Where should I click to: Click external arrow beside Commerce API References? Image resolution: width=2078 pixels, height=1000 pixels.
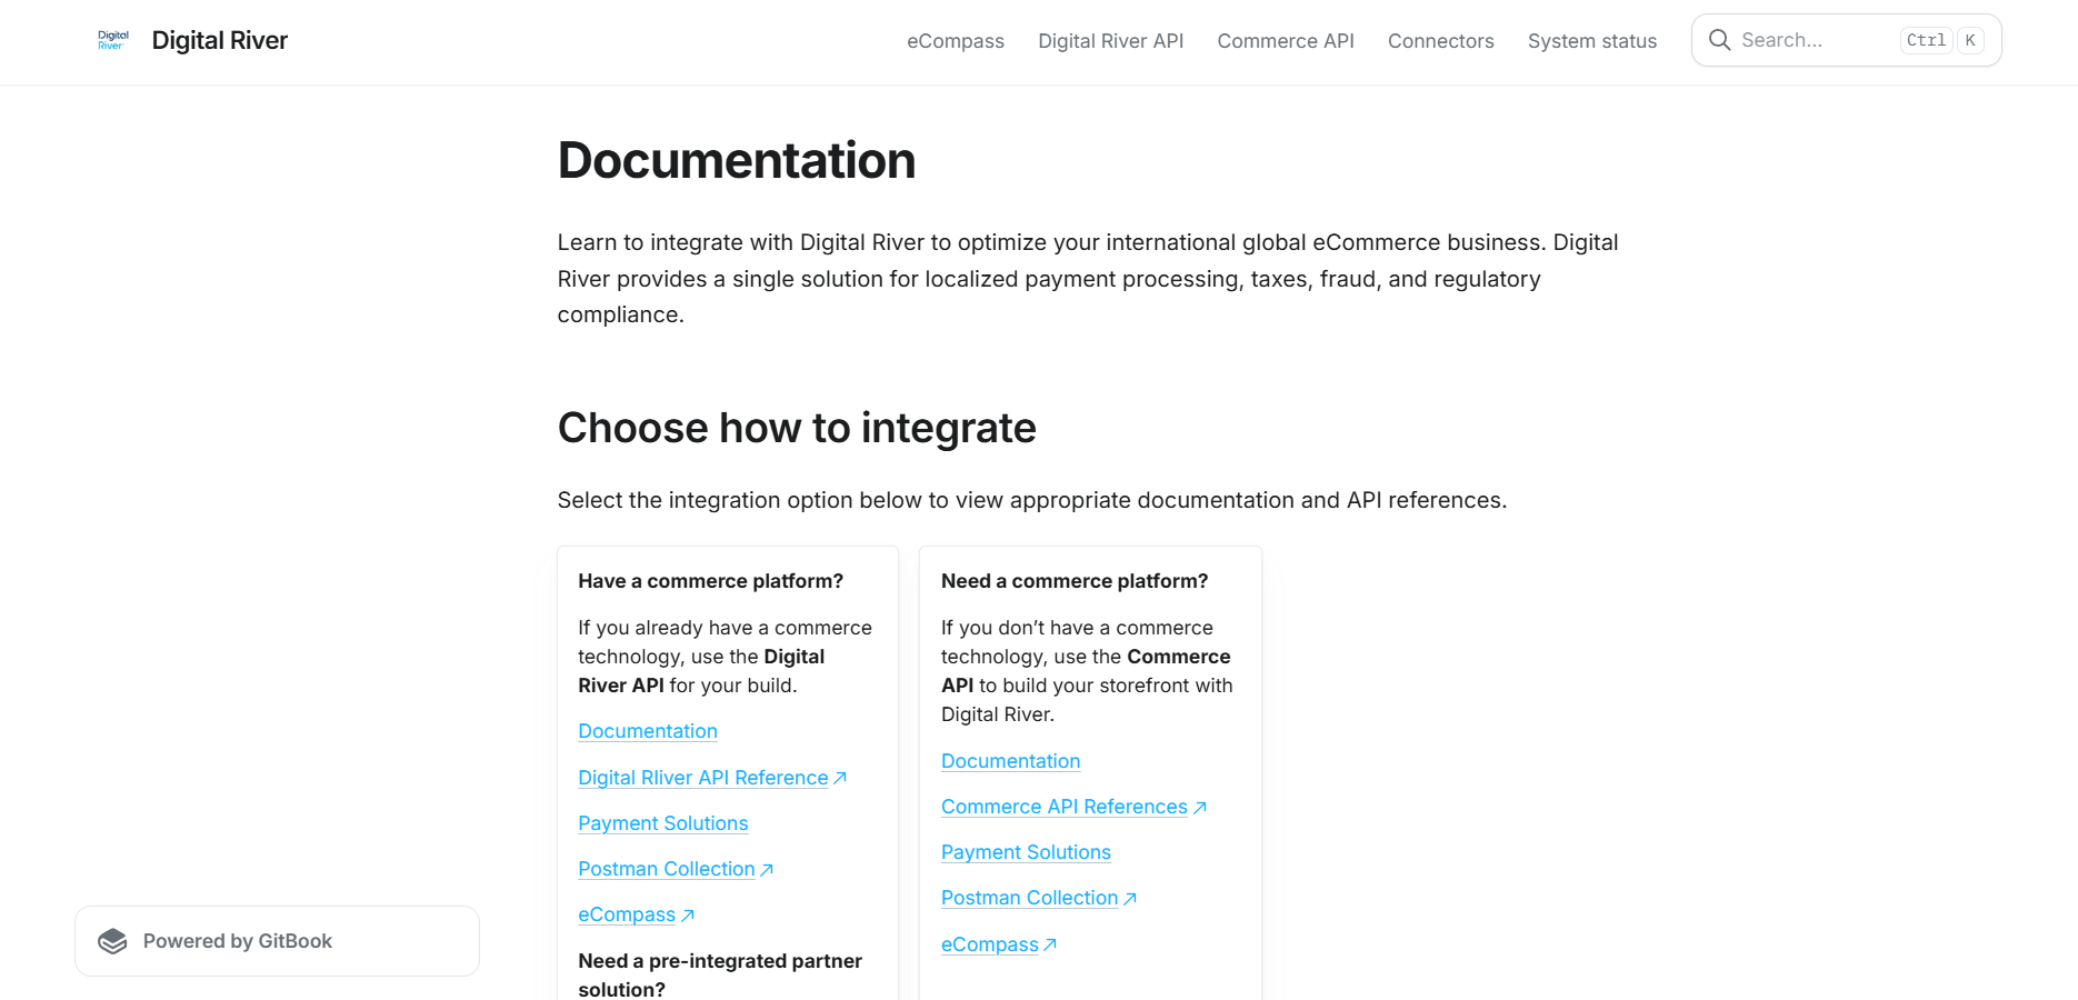1200,807
